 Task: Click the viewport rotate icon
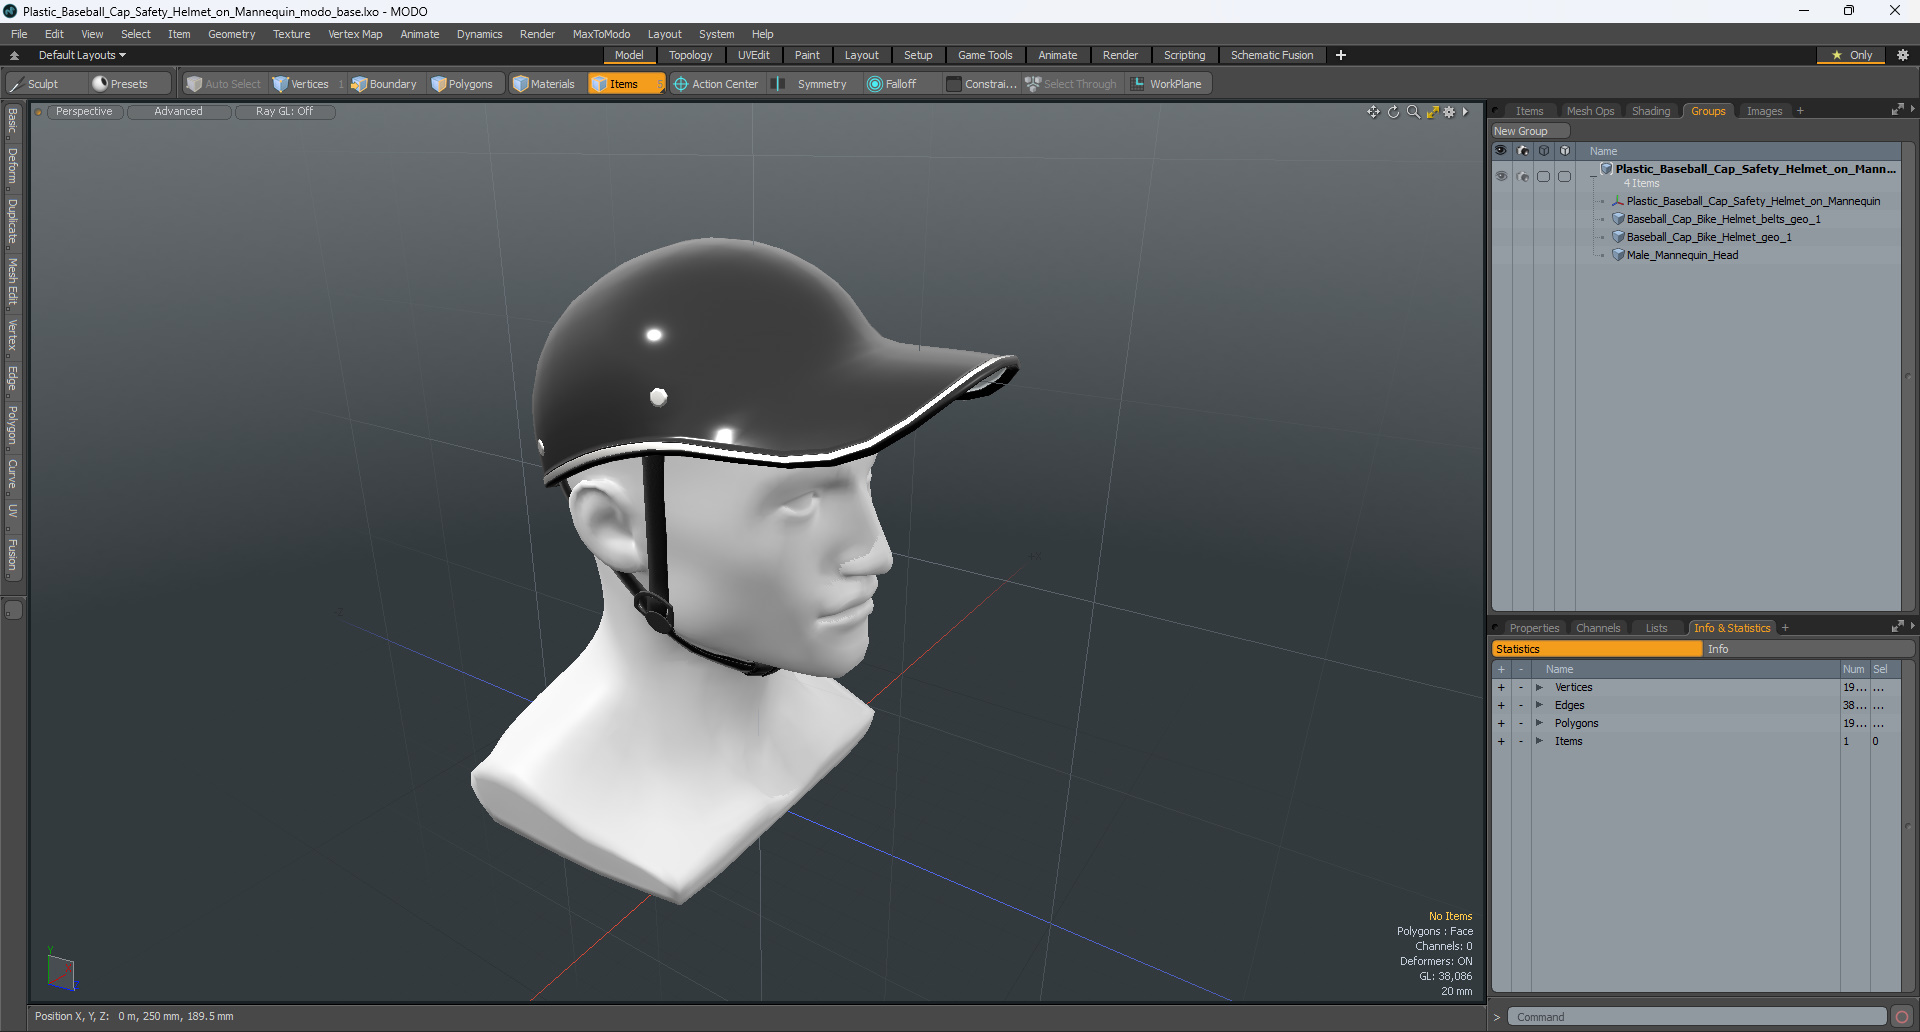click(1394, 112)
